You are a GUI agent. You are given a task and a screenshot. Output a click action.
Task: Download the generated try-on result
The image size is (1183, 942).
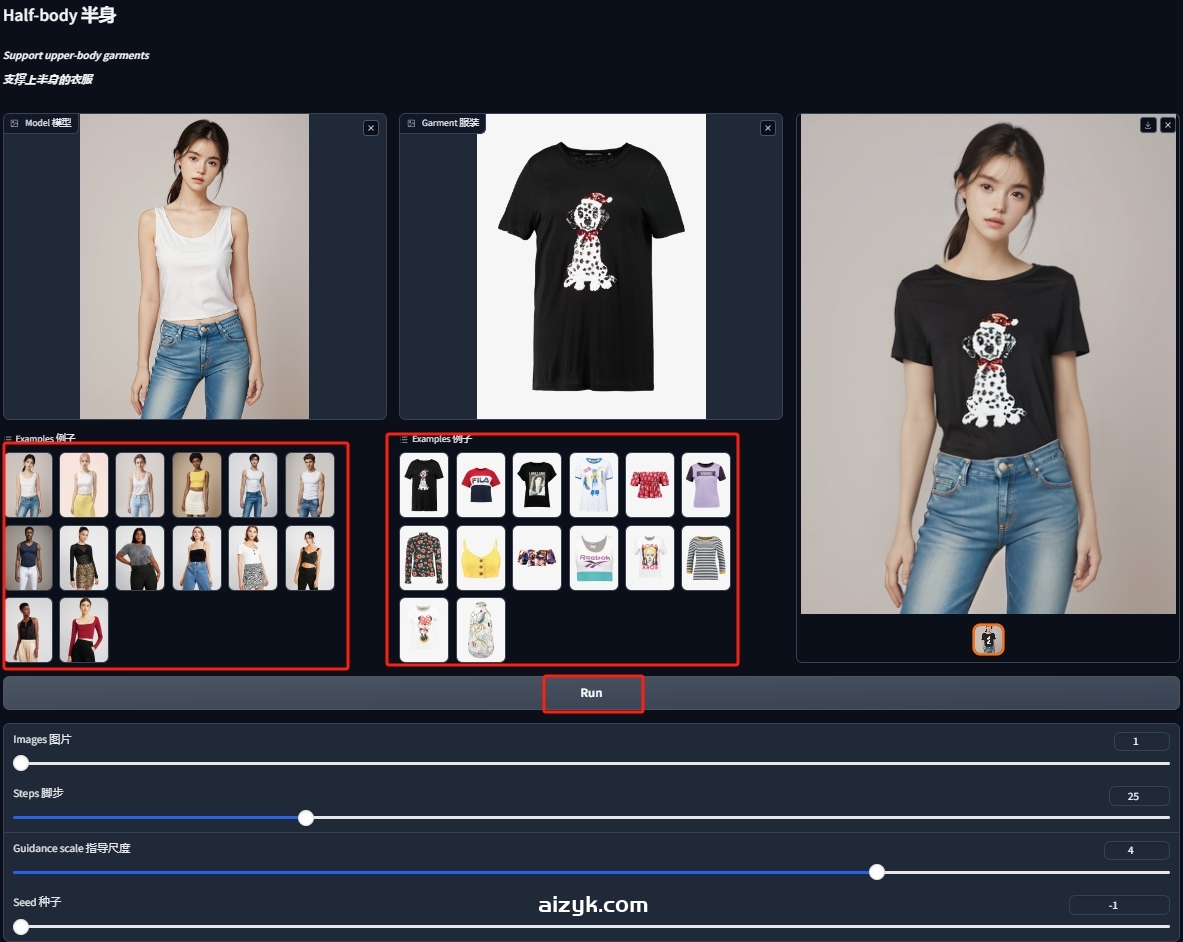[1149, 124]
